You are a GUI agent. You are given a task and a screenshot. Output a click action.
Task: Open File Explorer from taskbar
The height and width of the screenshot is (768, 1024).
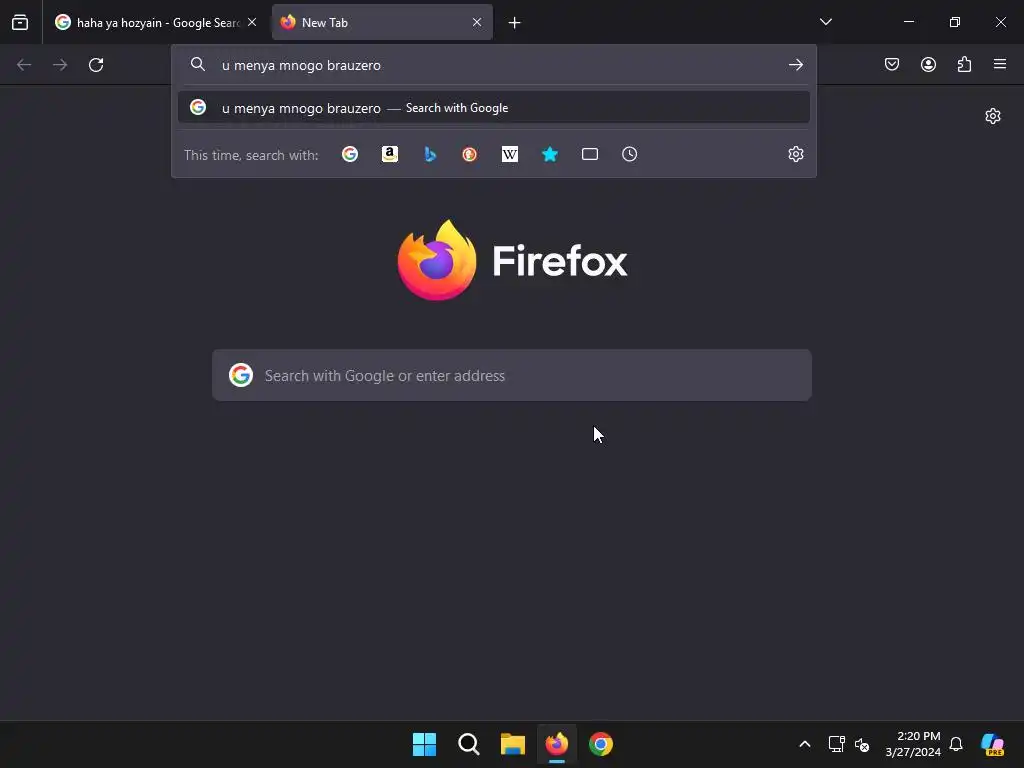[x=513, y=744]
